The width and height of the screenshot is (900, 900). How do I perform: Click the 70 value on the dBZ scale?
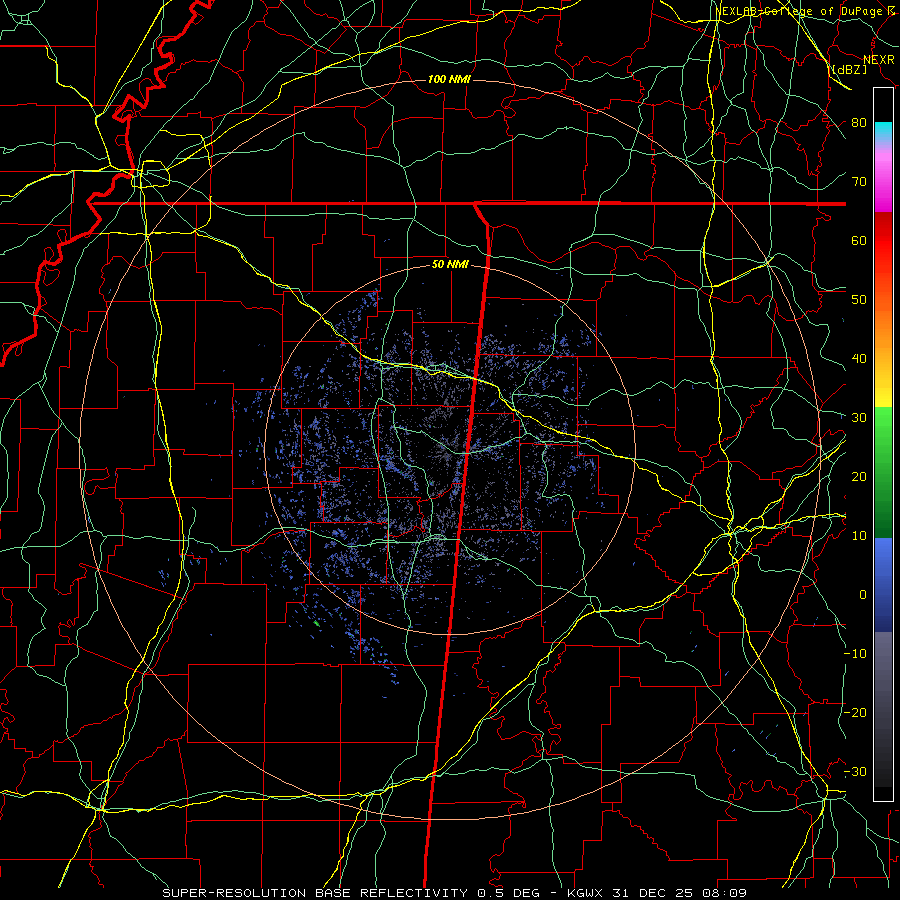859,181
